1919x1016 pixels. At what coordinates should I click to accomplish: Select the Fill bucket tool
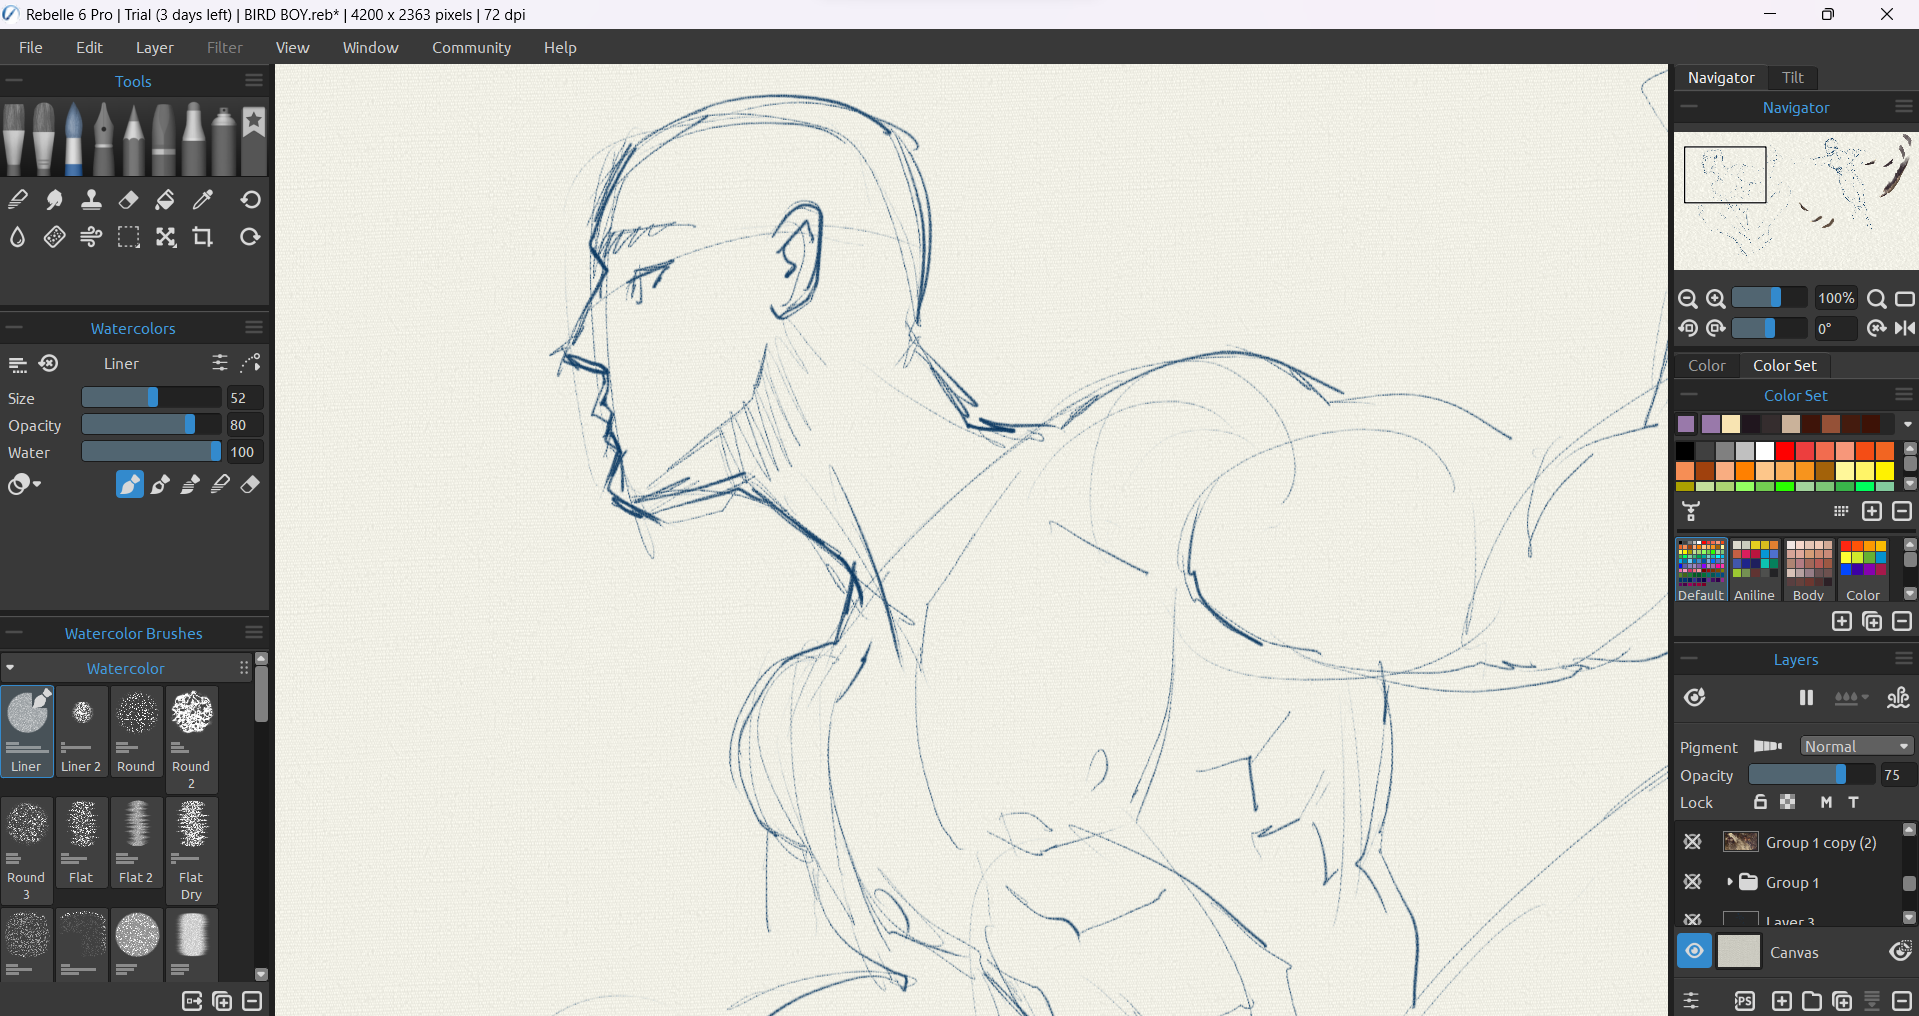click(x=165, y=200)
